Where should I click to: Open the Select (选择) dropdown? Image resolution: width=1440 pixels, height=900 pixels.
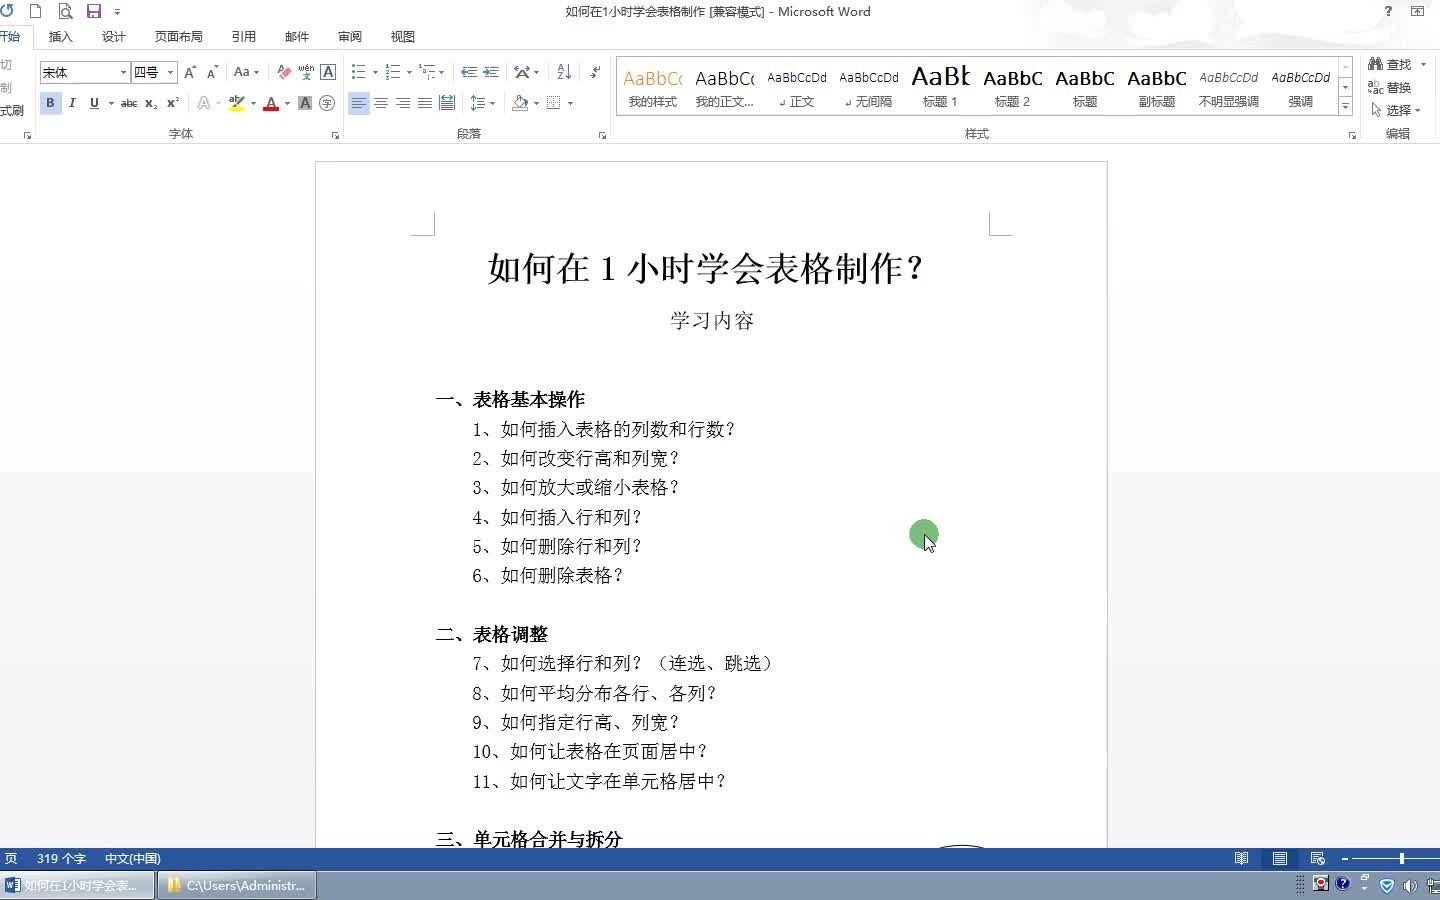click(1396, 110)
